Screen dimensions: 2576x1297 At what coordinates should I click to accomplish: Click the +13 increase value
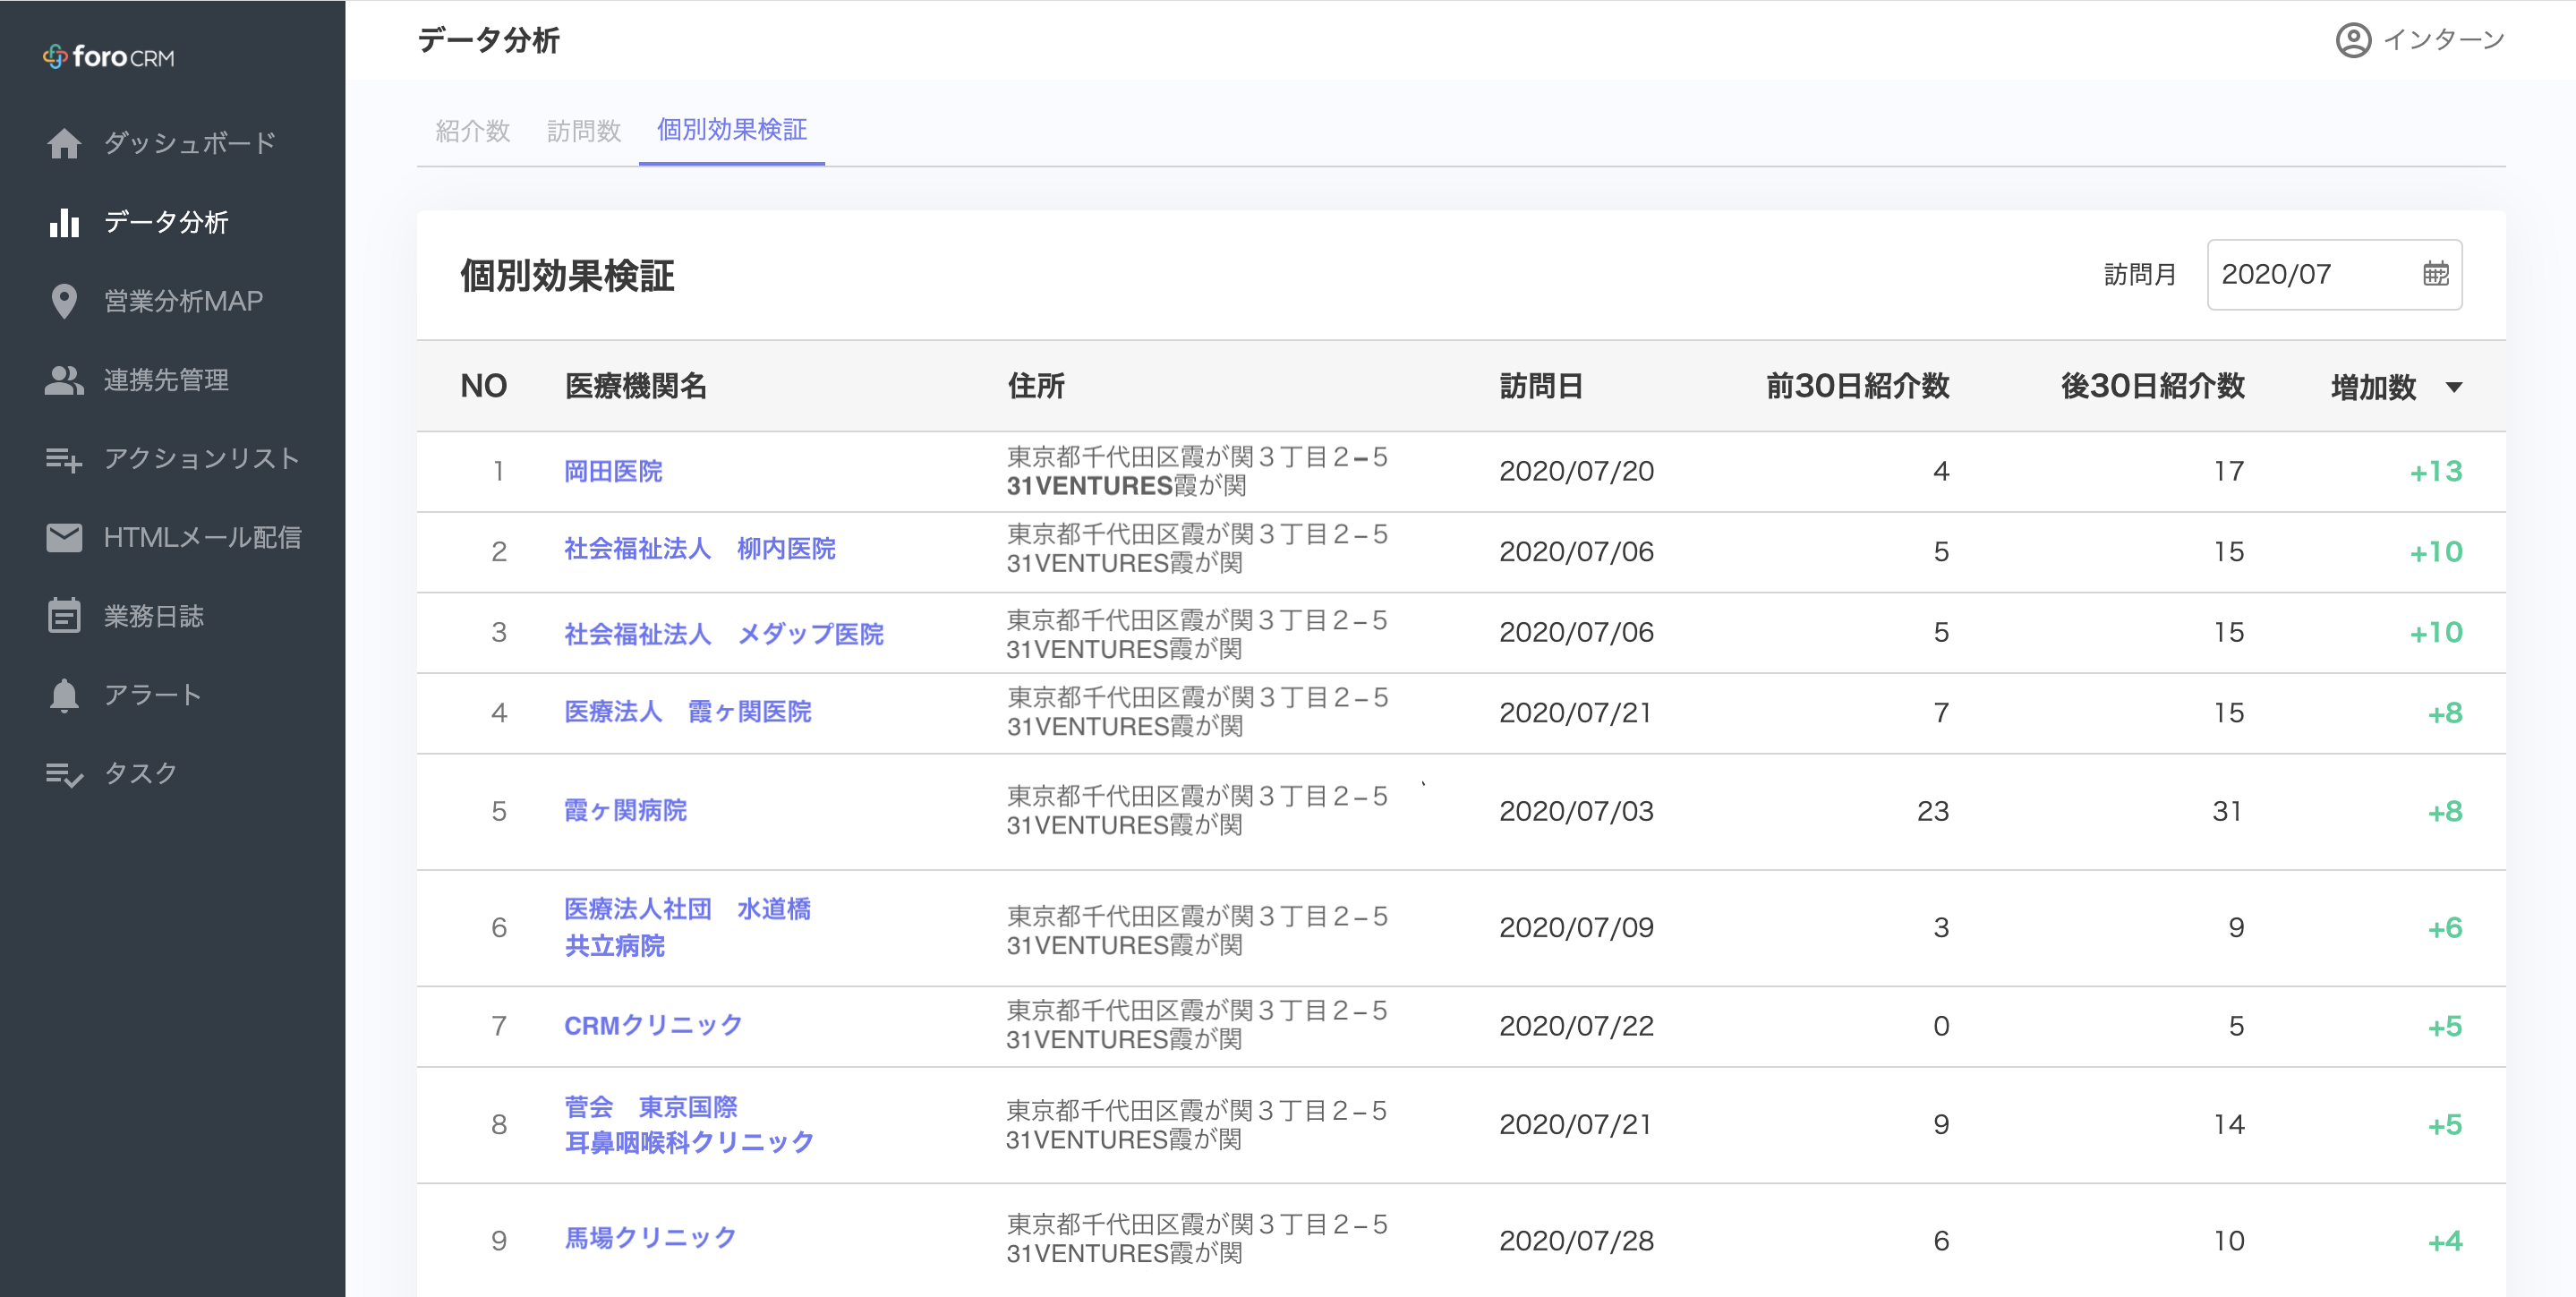click(x=2436, y=471)
